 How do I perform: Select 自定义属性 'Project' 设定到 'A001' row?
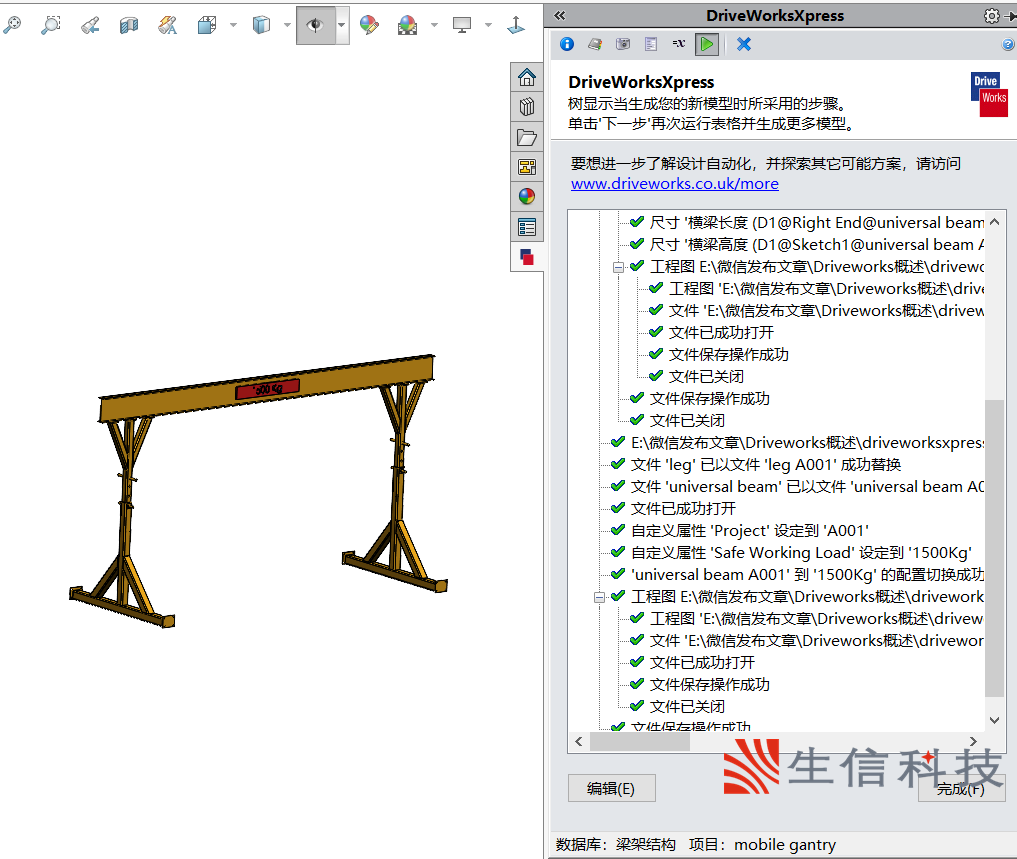click(x=739, y=531)
